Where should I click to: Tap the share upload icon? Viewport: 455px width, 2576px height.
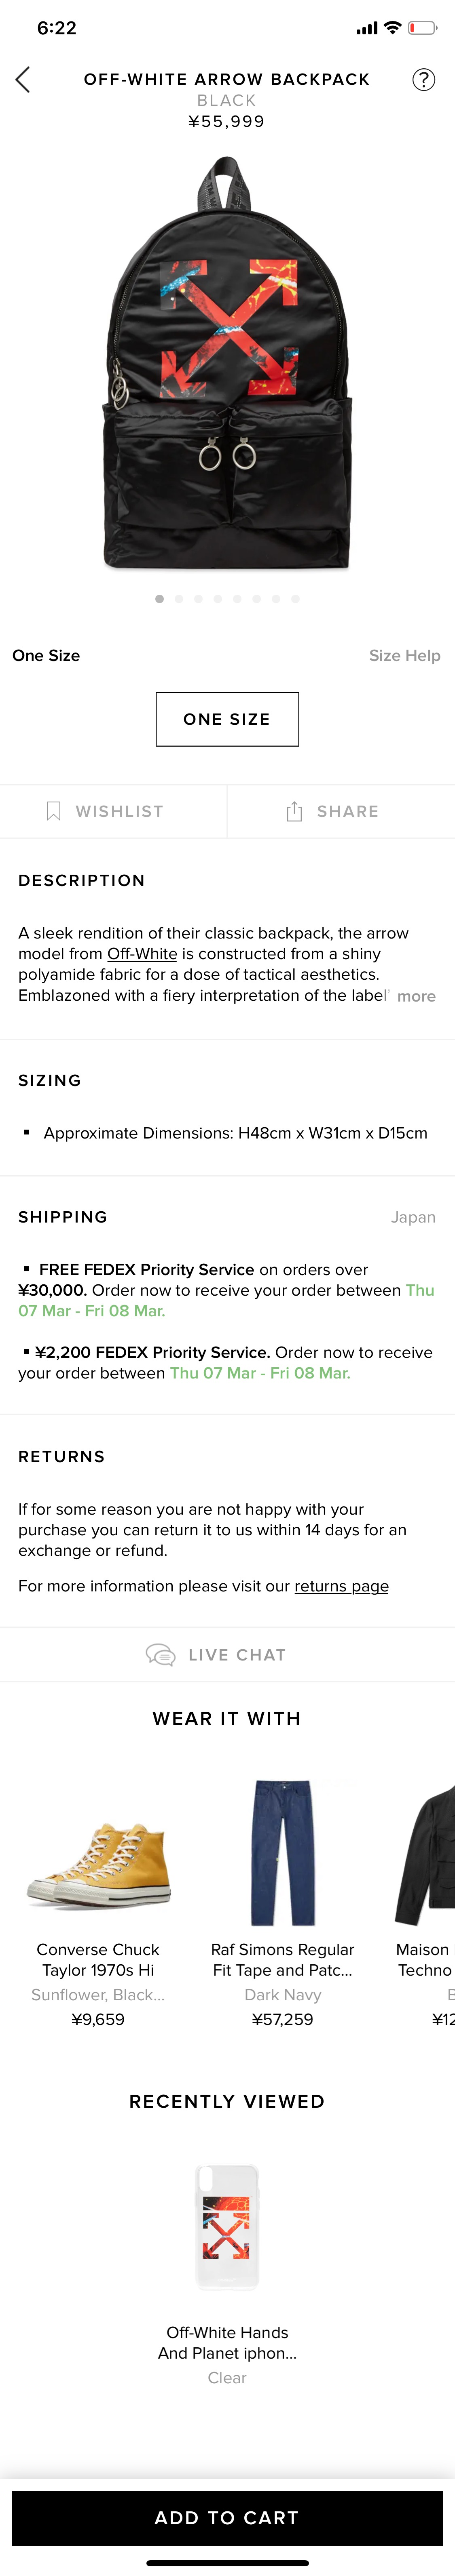(x=294, y=811)
